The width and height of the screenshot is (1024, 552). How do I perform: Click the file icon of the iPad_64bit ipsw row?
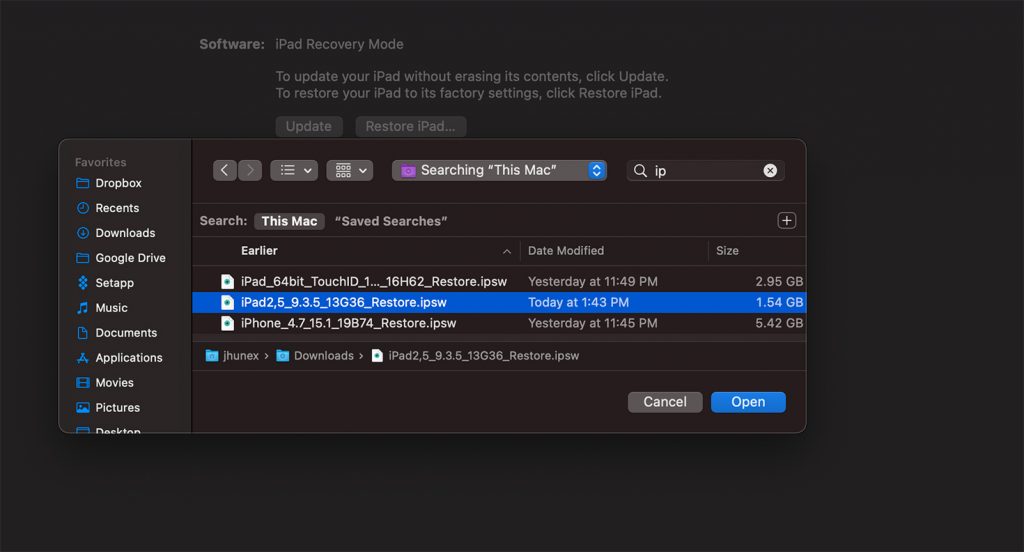tap(227, 282)
